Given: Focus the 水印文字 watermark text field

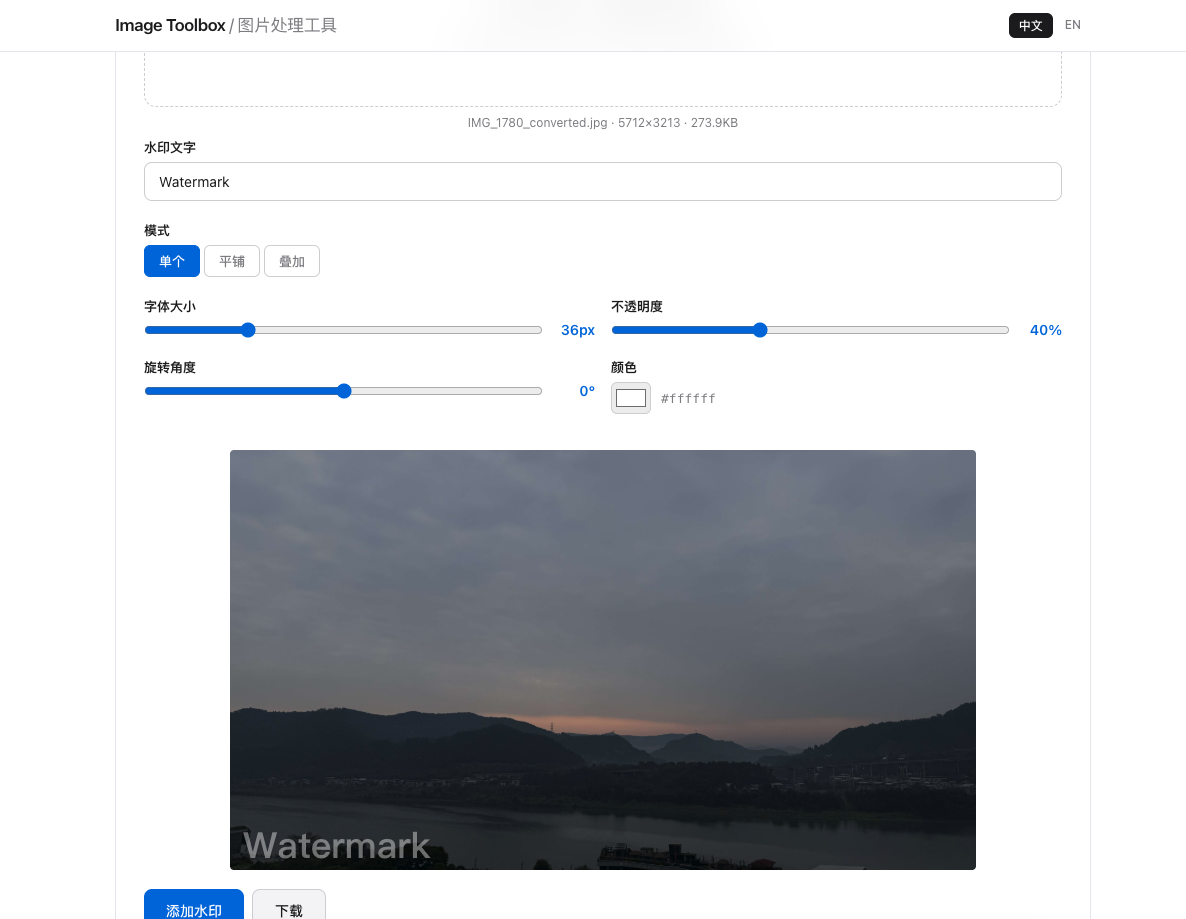Looking at the screenshot, I should tap(603, 182).
